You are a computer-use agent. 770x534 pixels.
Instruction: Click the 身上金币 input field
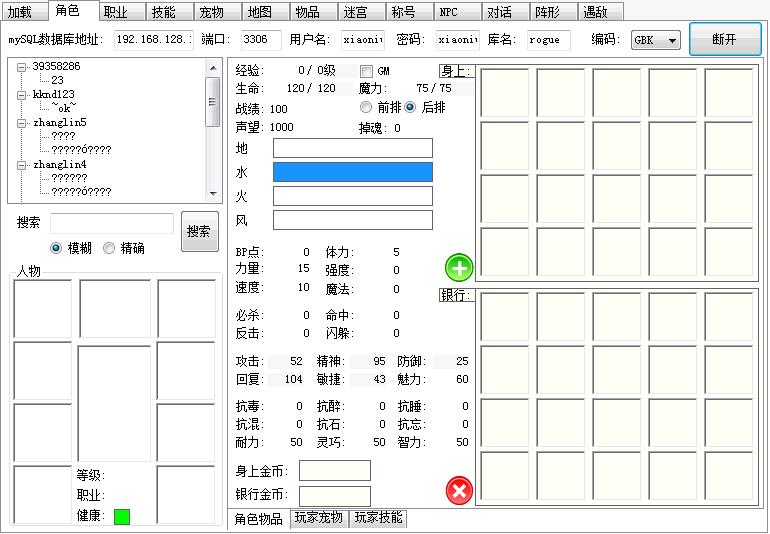click(x=334, y=470)
